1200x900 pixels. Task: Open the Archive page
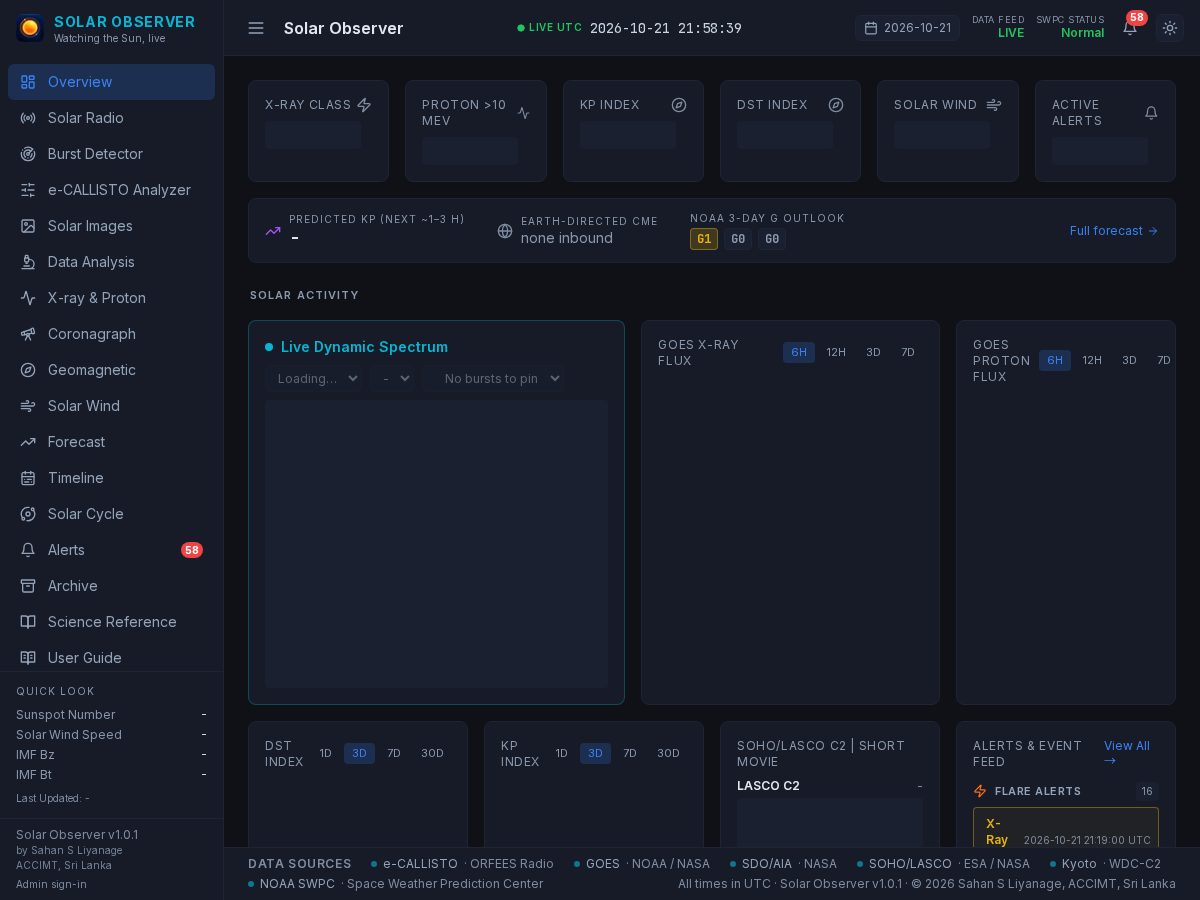tap(111, 586)
